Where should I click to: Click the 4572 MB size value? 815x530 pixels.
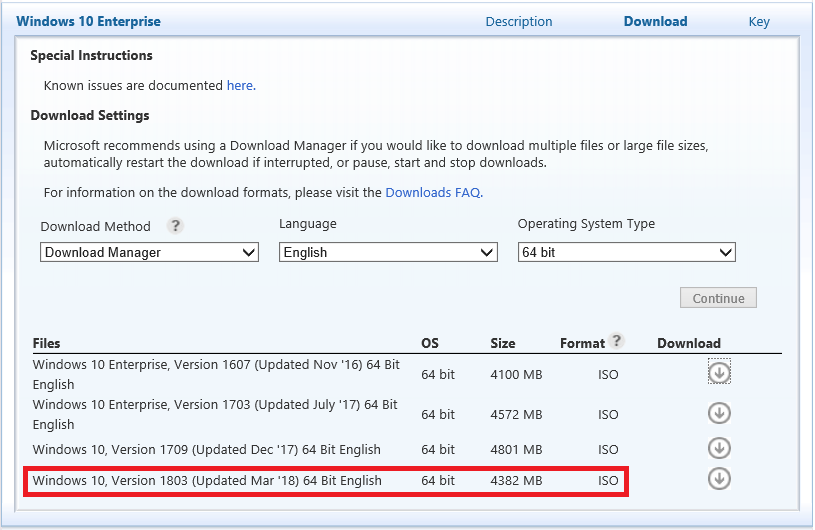516,415
